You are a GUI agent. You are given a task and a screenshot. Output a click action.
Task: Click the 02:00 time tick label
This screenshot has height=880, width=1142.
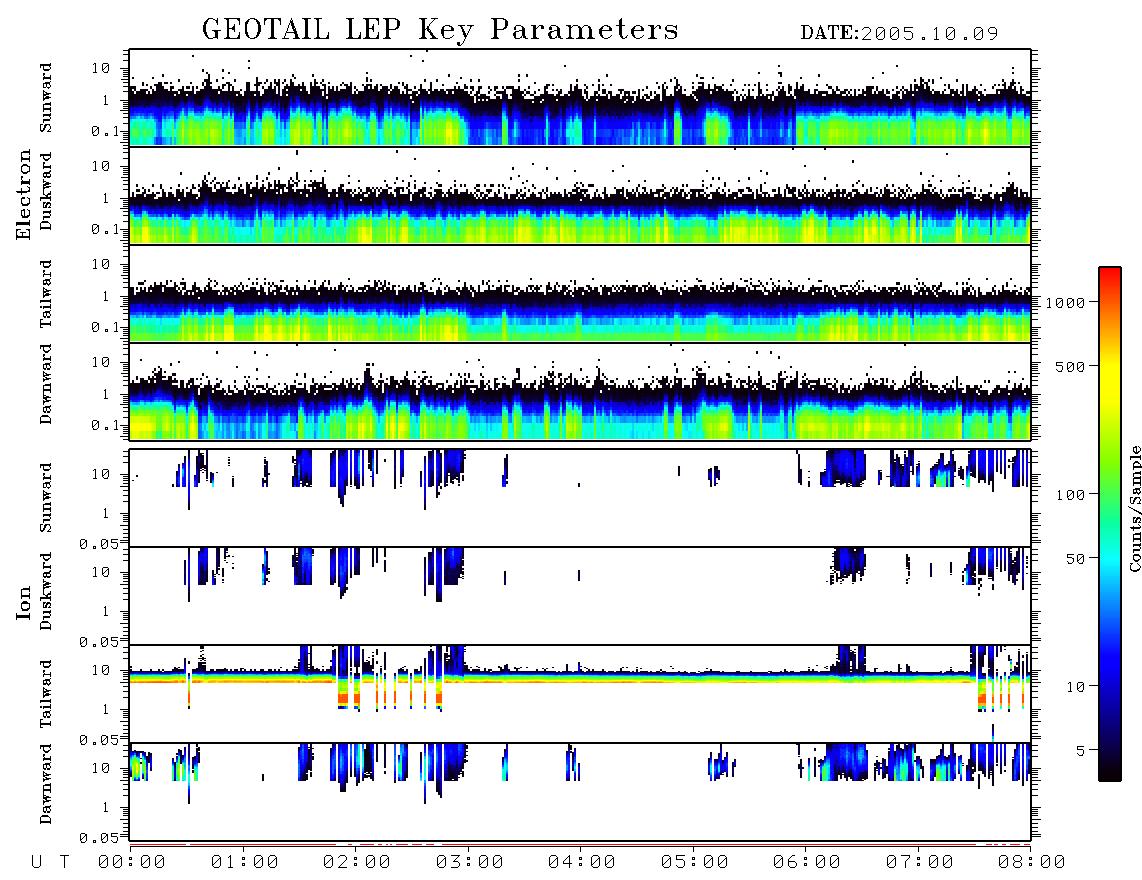tap(357, 863)
